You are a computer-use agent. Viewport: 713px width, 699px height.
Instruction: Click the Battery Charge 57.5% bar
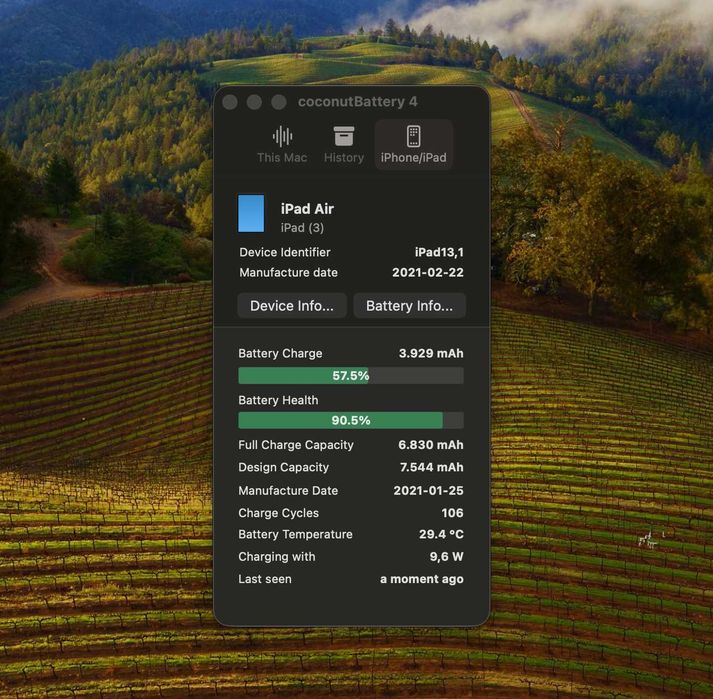click(x=351, y=376)
